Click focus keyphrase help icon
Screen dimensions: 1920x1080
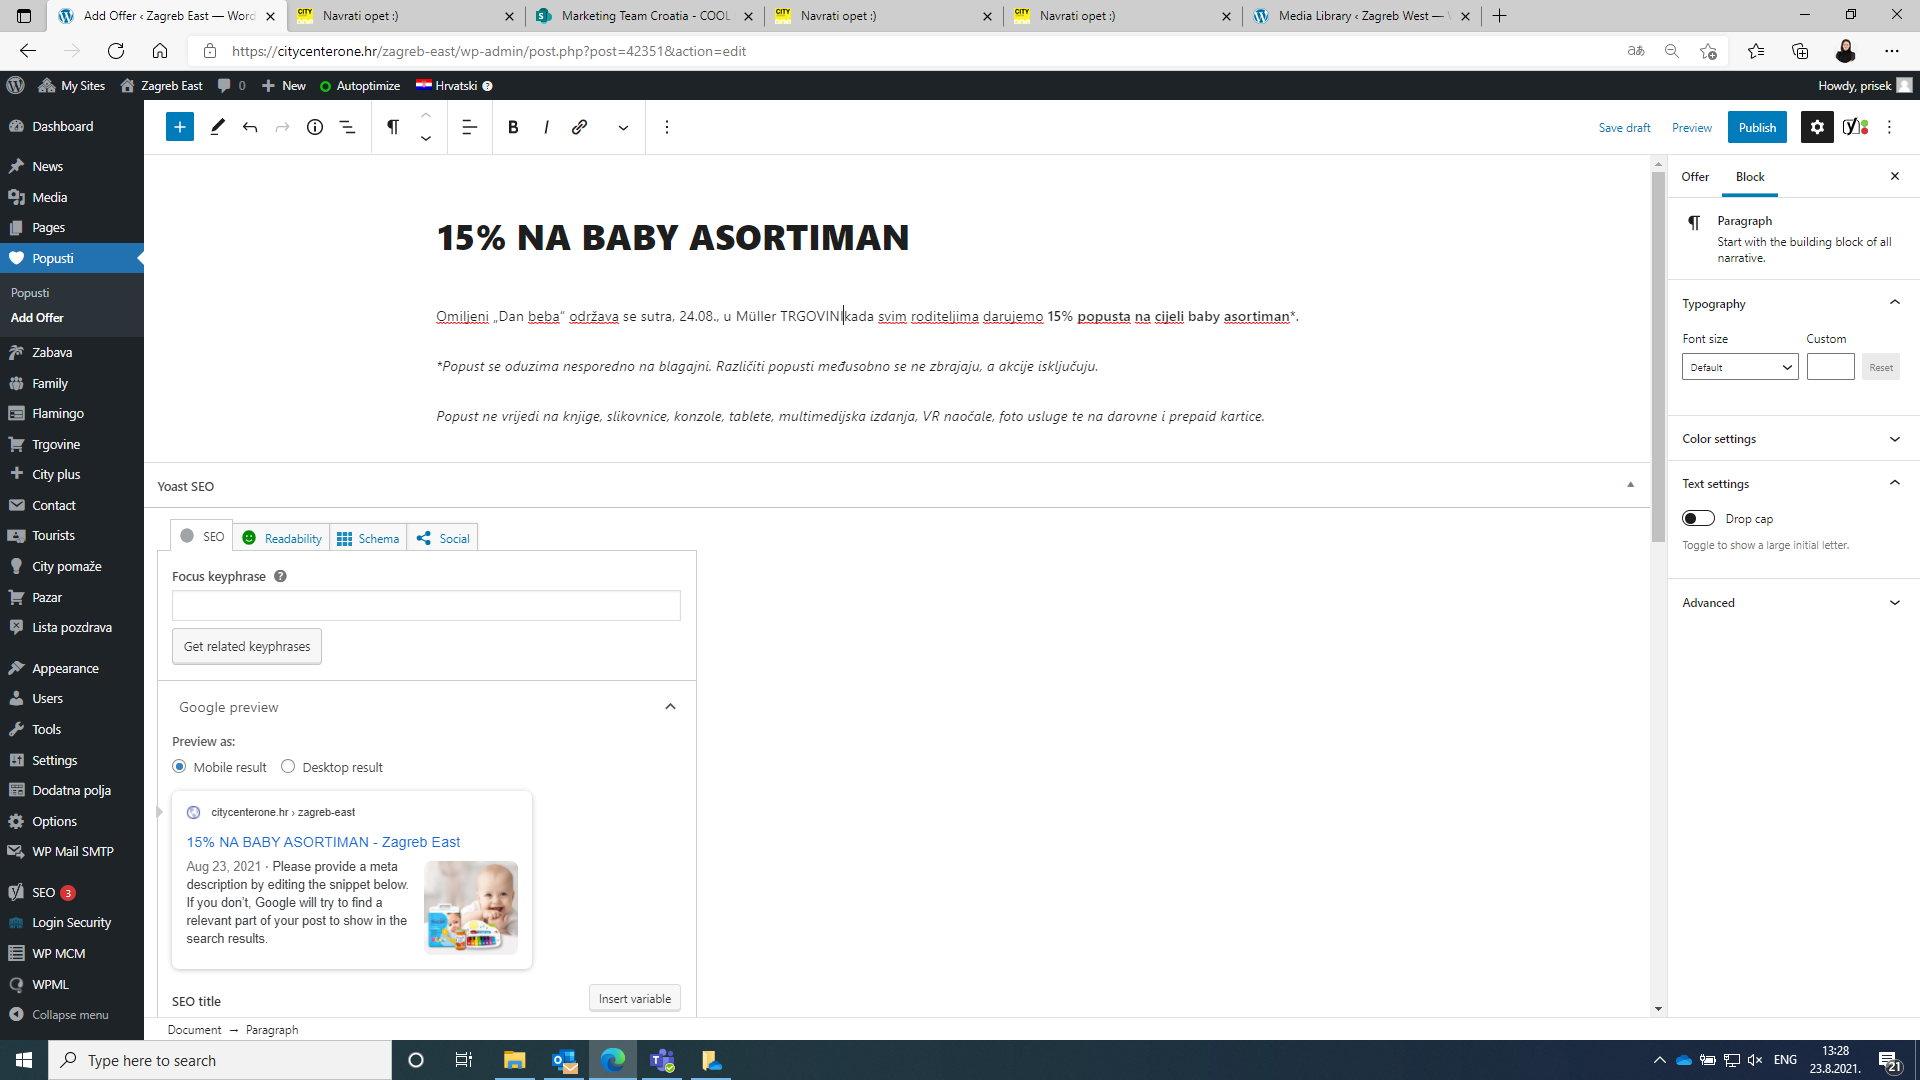(x=280, y=576)
